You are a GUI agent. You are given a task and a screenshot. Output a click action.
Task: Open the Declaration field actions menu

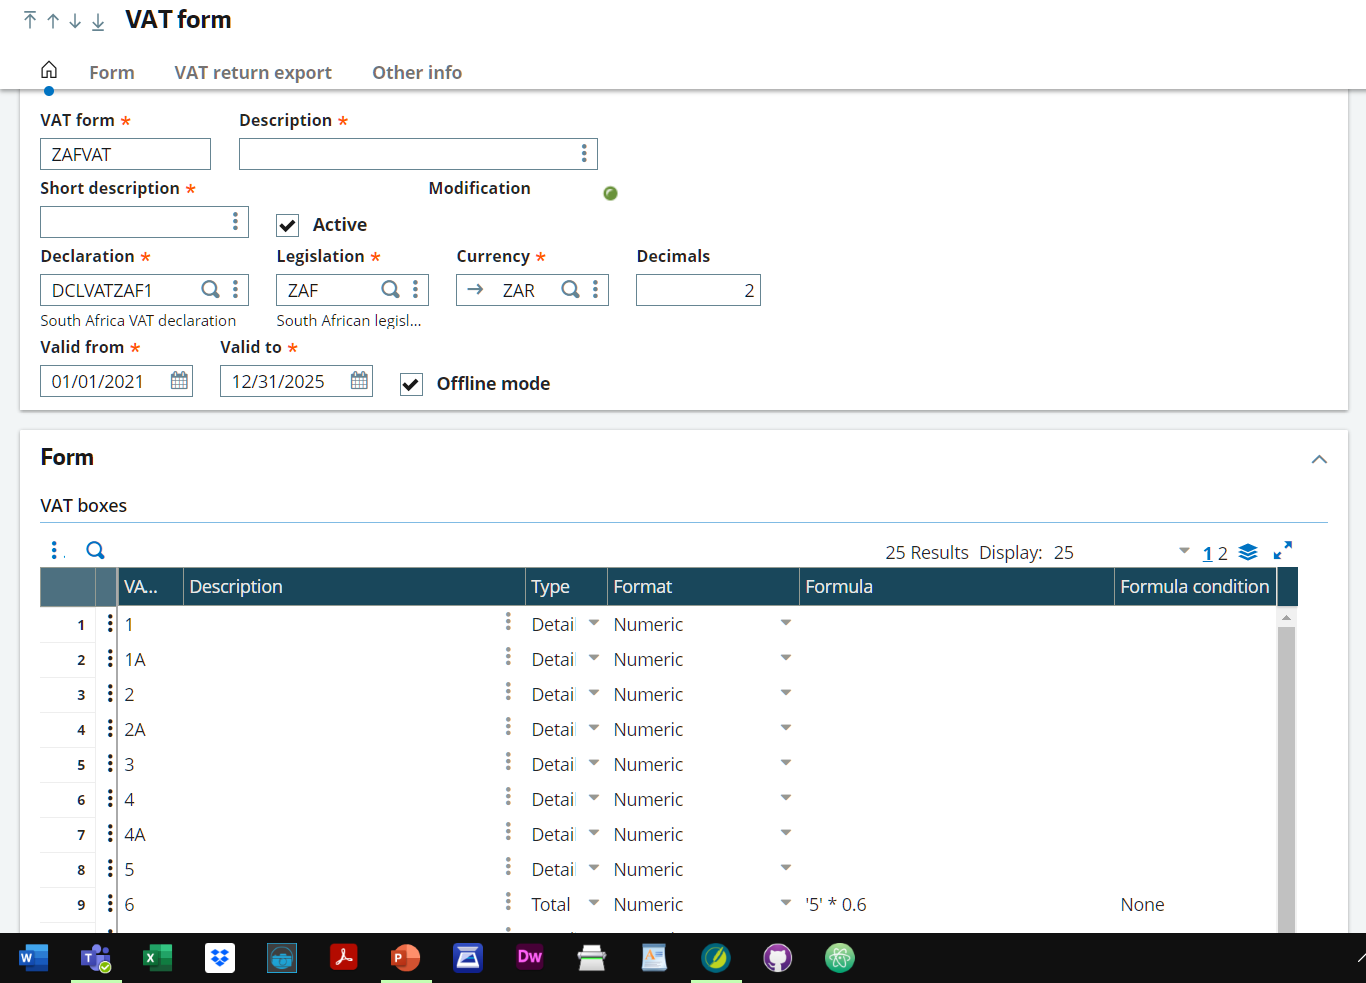[235, 290]
